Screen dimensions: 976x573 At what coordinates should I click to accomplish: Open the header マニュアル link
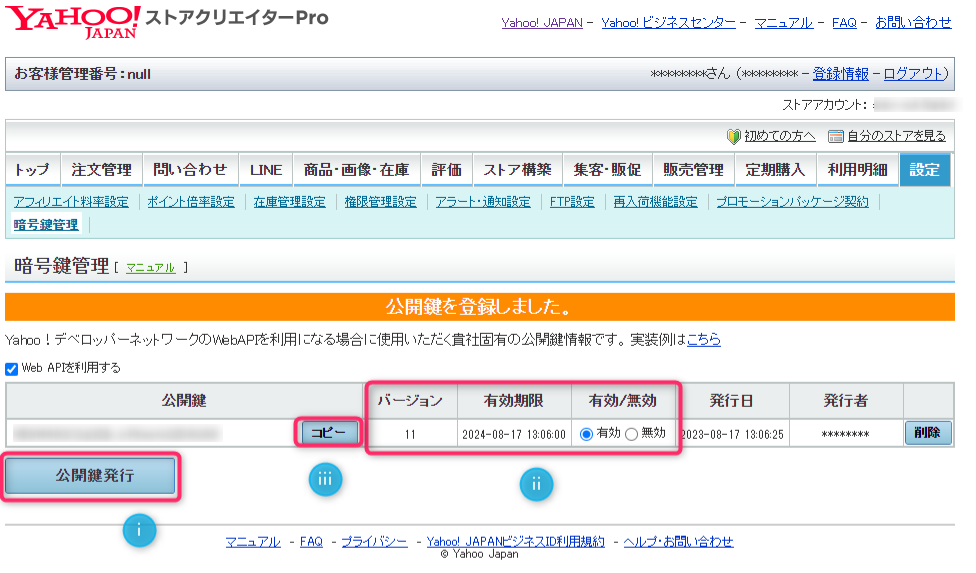coord(783,23)
